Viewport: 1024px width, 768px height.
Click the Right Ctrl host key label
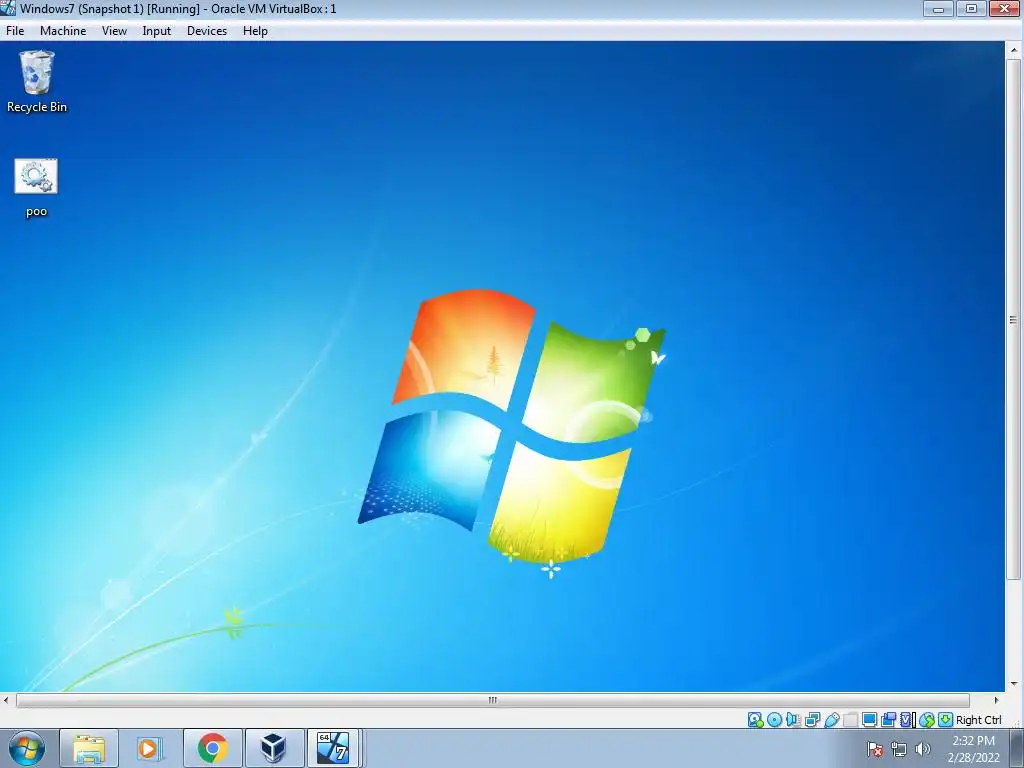(x=978, y=720)
